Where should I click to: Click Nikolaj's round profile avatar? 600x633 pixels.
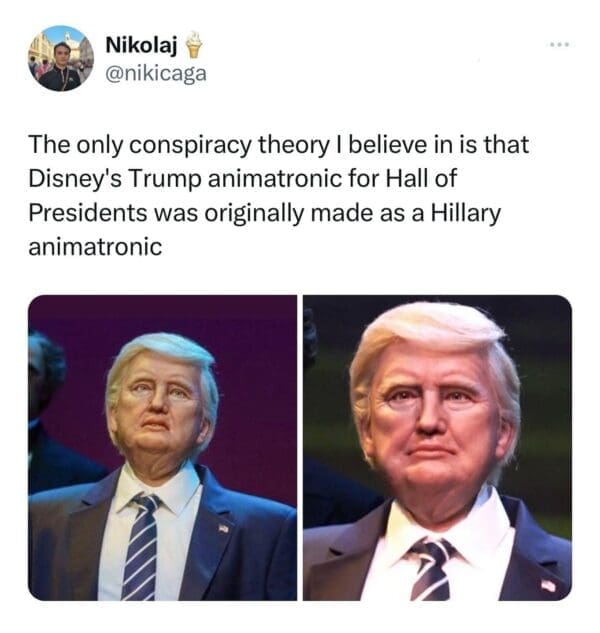(61, 58)
